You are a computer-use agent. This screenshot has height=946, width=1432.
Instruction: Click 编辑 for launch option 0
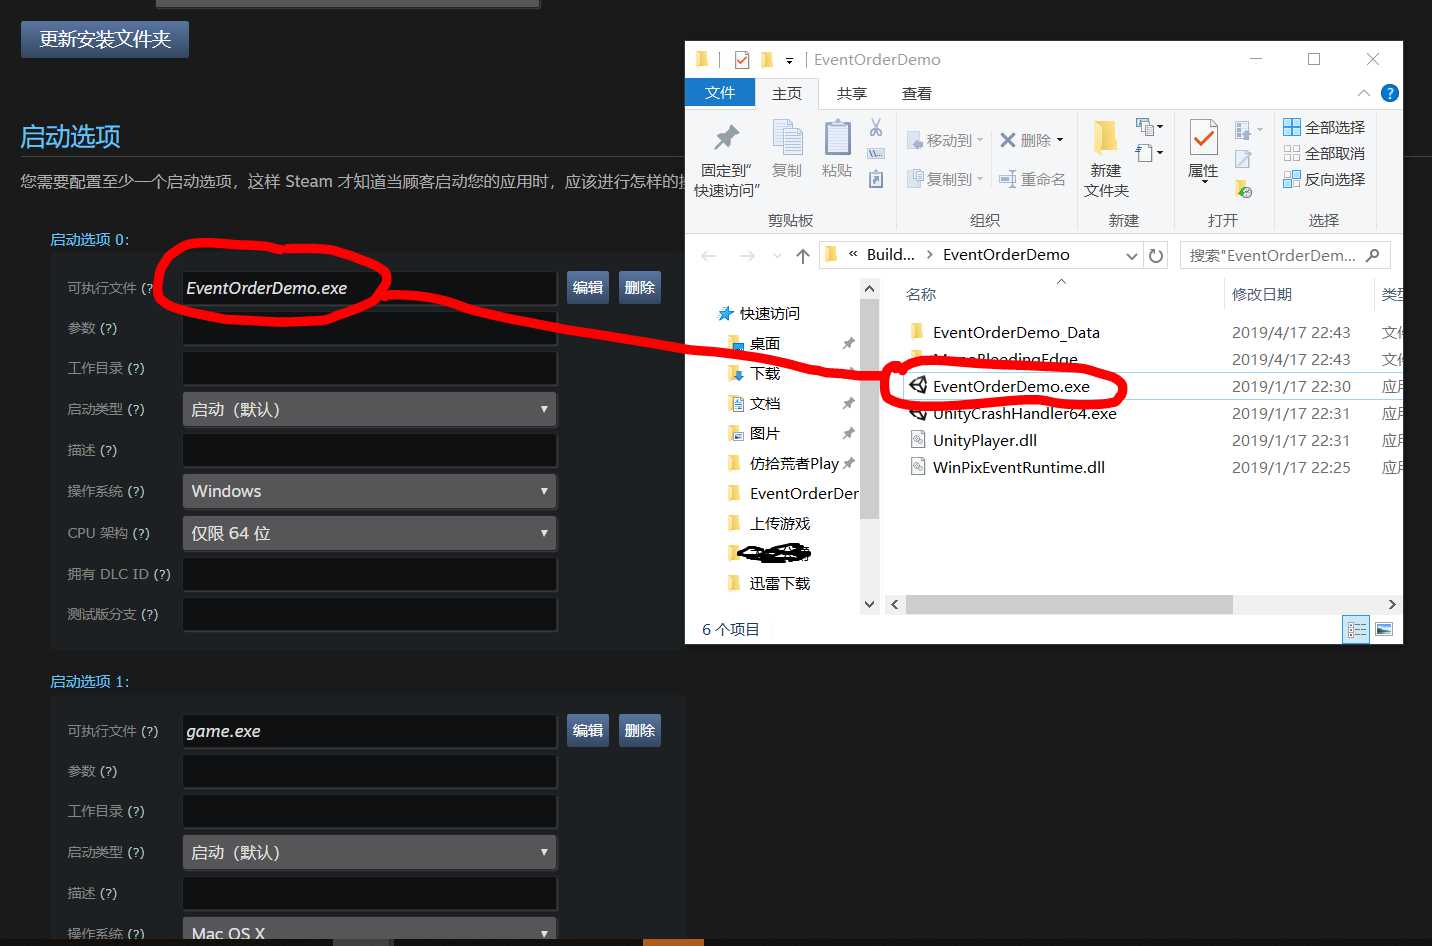click(x=588, y=288)
